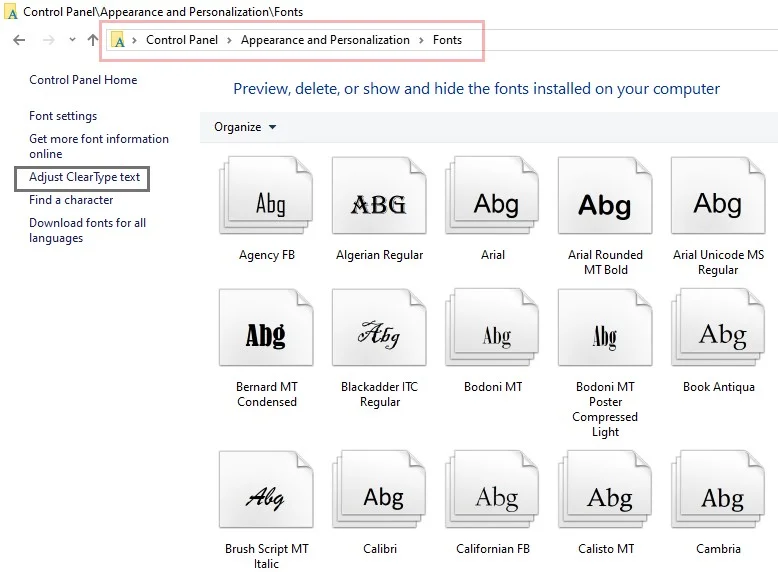
Task: Open Find a character link
Action: 71,200
